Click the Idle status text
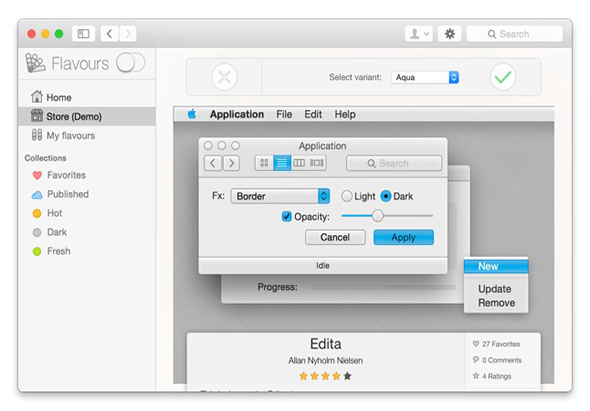The width and height of the screenshot is (590, 411). (323, 266)
